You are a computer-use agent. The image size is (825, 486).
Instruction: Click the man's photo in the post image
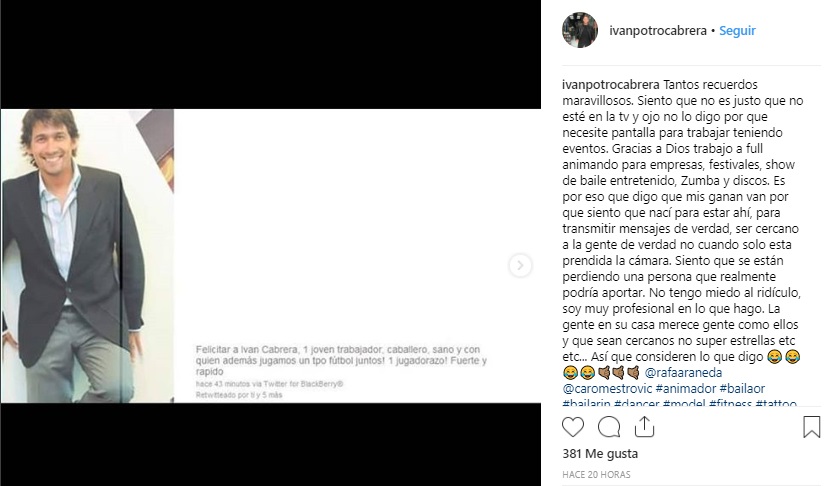[87, 256]
